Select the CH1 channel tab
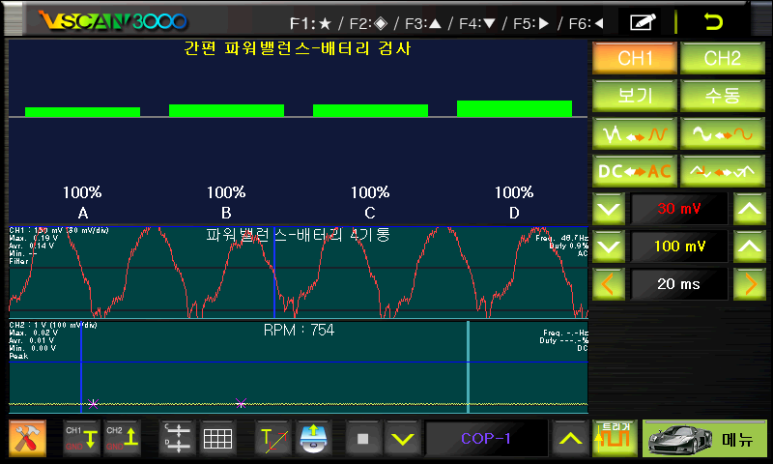 click(x=634, y=58)
